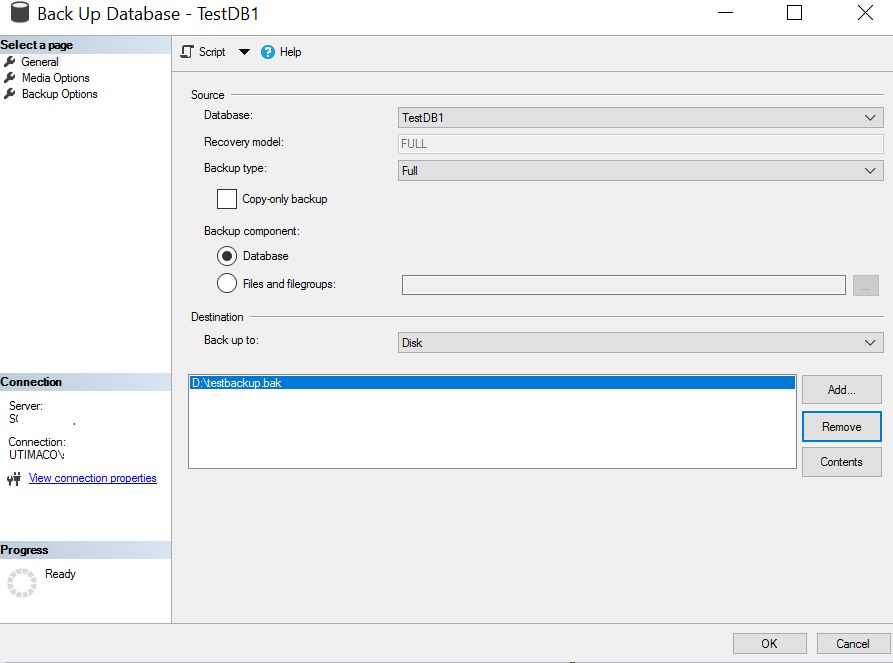
Task: Click the wrench icon beside Backup Options
Action: 10,93
